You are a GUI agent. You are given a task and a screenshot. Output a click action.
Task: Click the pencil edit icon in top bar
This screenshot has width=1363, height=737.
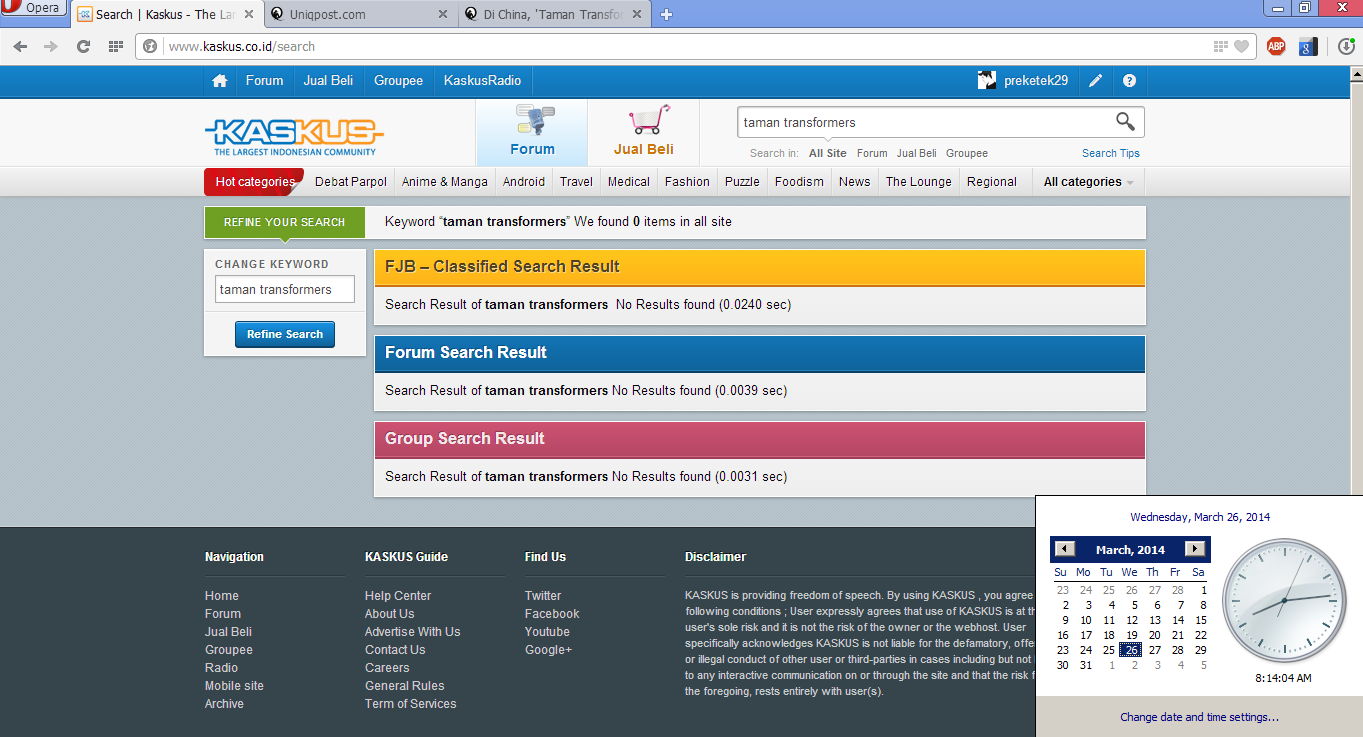click(1096, 81)
